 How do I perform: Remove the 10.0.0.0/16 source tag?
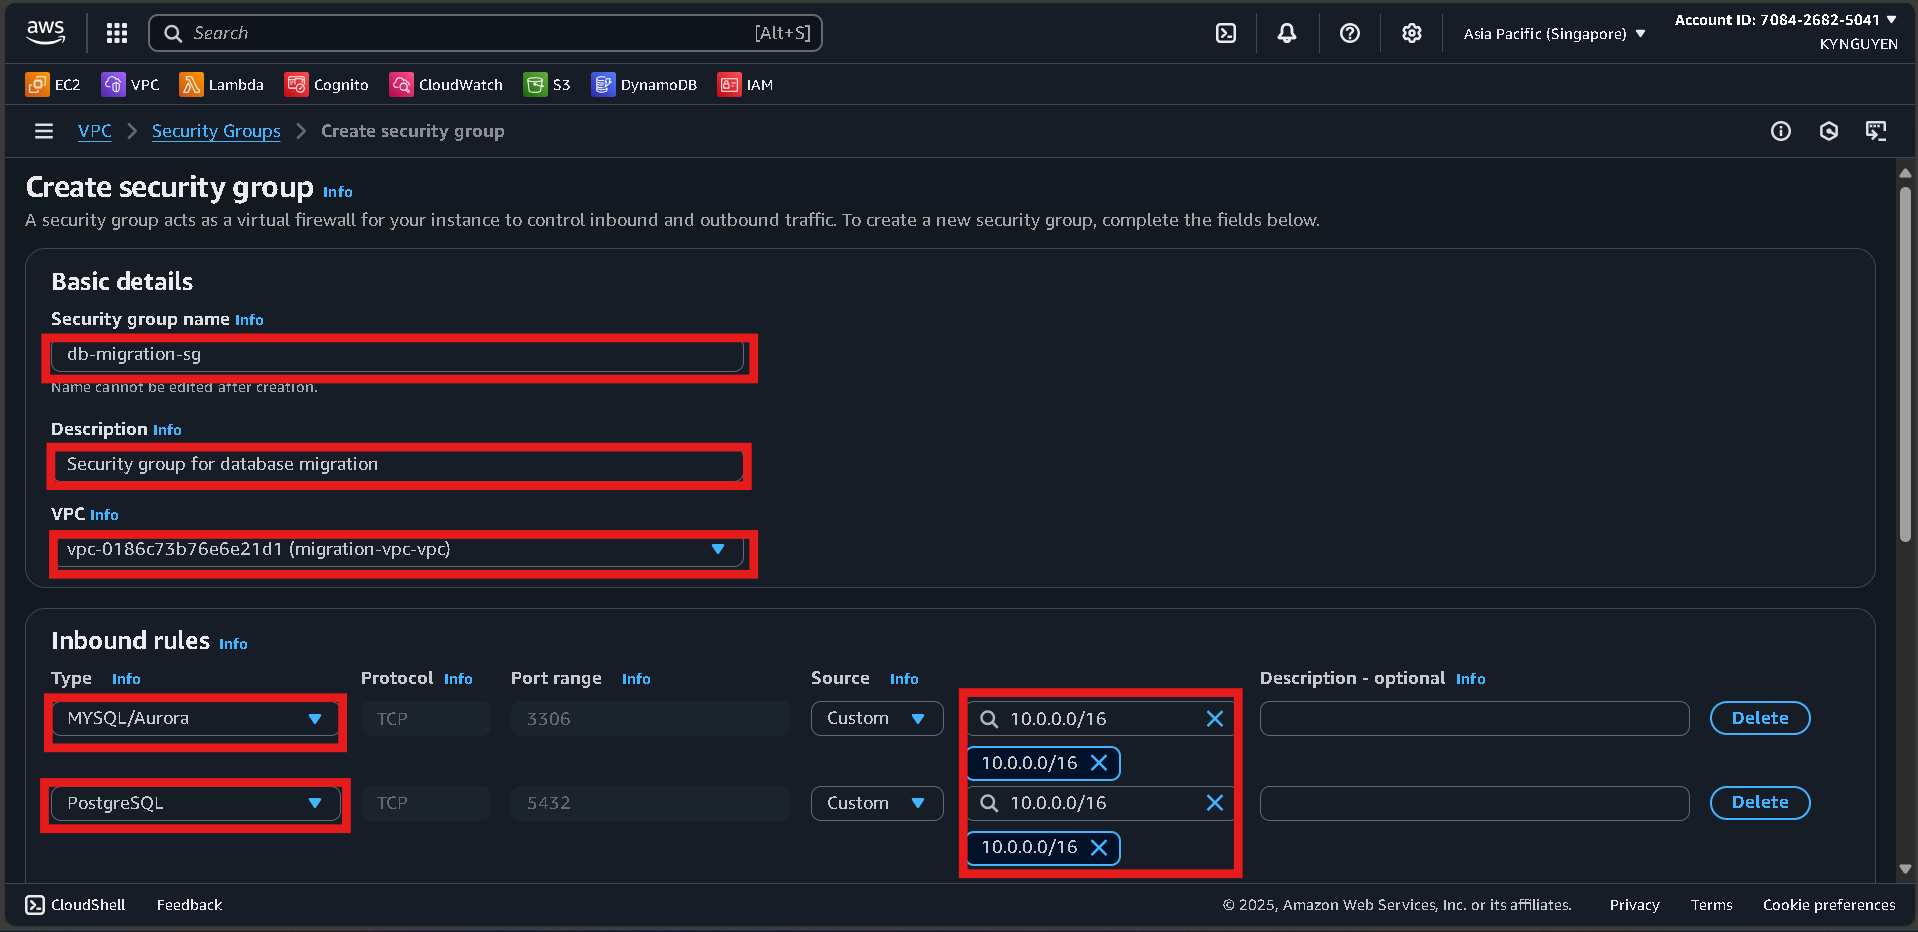pos(1099,763)
